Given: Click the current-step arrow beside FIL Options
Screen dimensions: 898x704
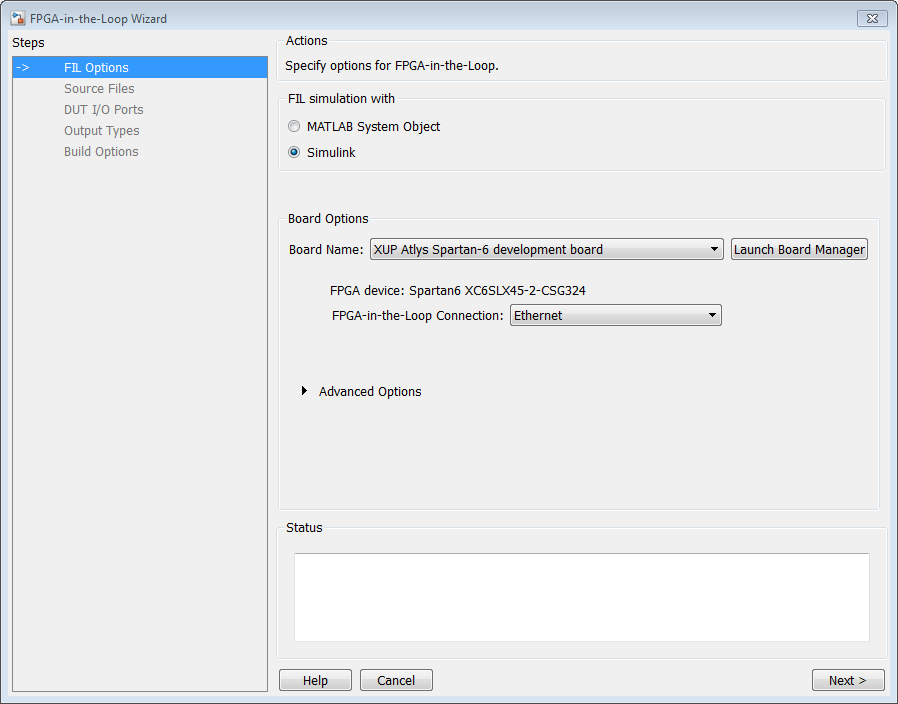Looking at the screenshot, I should pyautogui.click(x=23, y=68).
